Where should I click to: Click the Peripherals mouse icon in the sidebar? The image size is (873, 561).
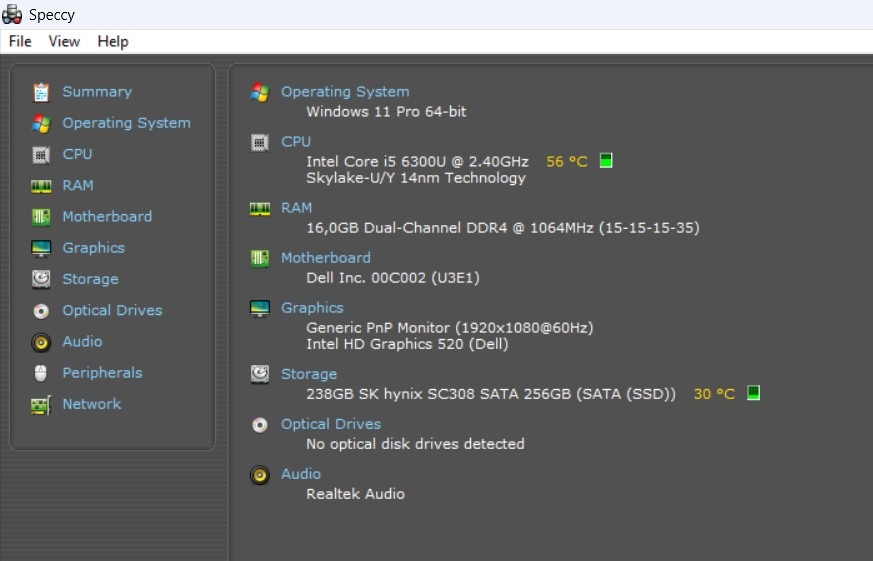point(41,373)
